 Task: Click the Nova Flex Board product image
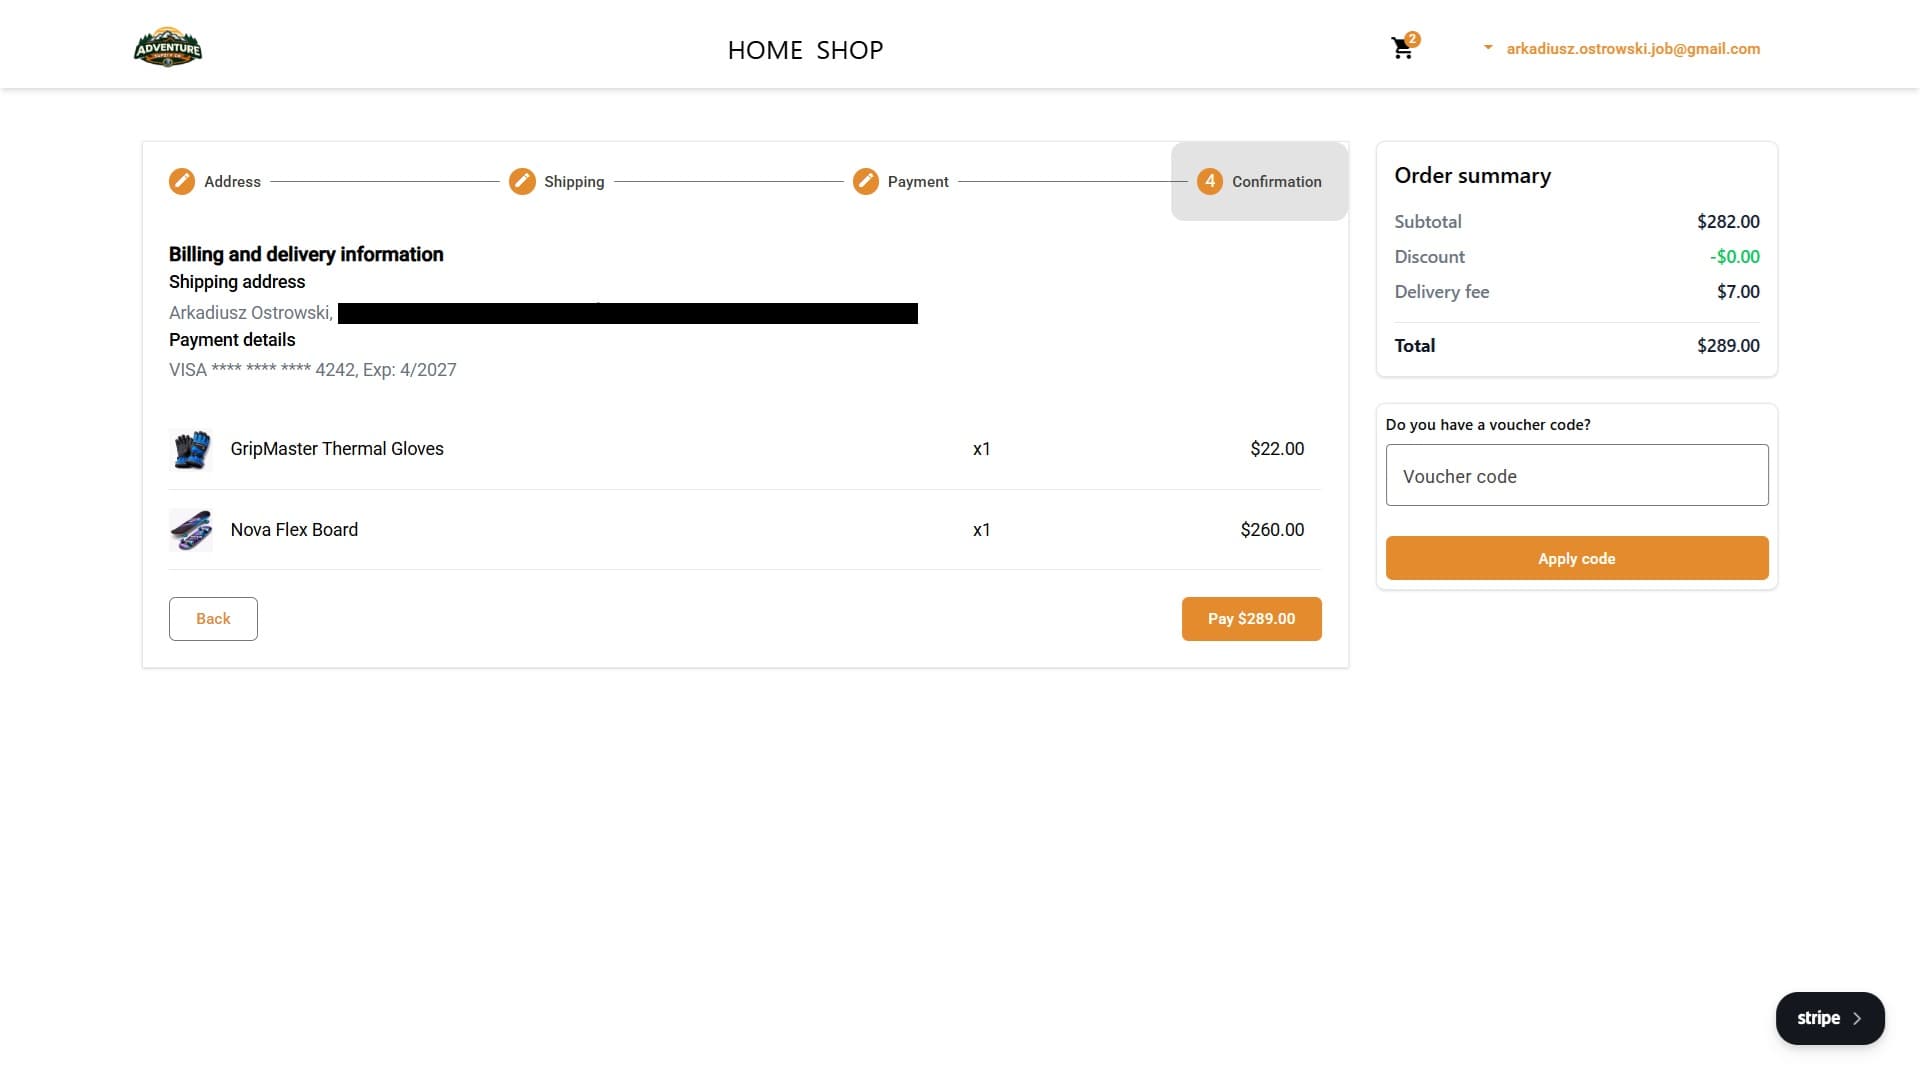click(x=191, y=530)
